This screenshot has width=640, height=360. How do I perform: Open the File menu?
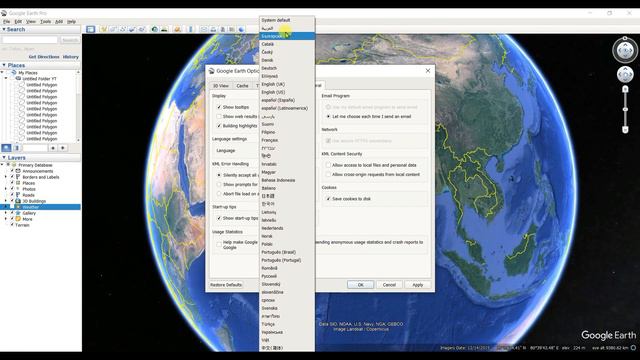7,21
